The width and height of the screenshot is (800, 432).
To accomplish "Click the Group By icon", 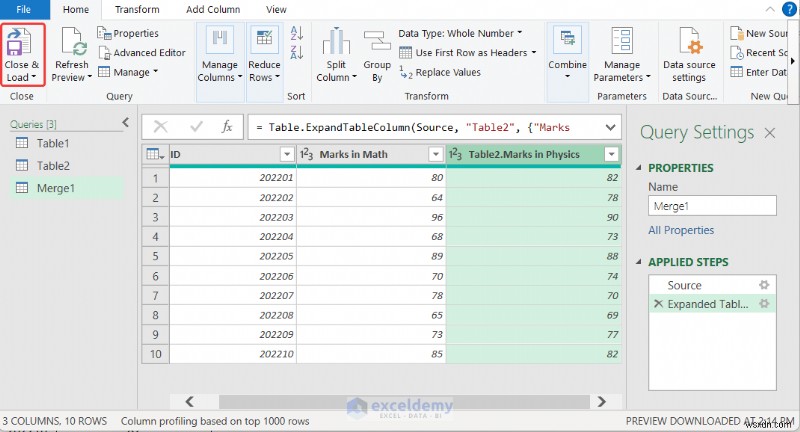I will click(377, 42).
